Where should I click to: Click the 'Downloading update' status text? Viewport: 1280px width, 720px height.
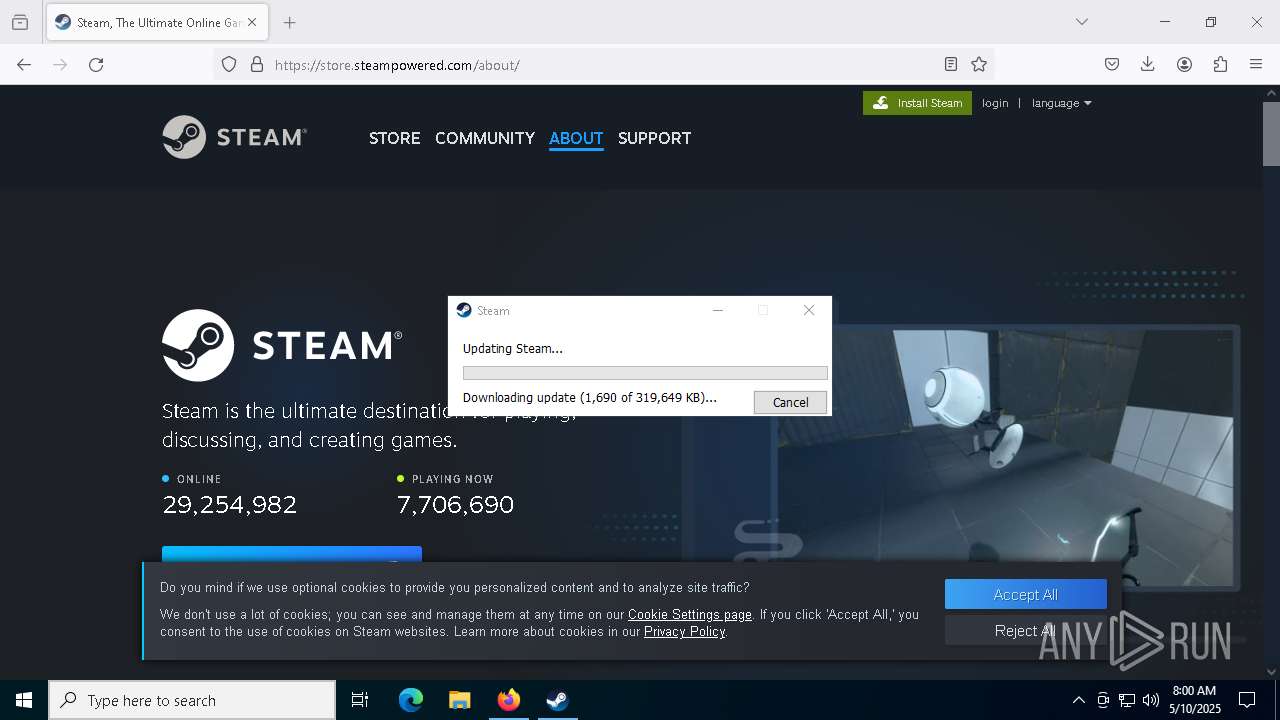[x=590, y=397]
